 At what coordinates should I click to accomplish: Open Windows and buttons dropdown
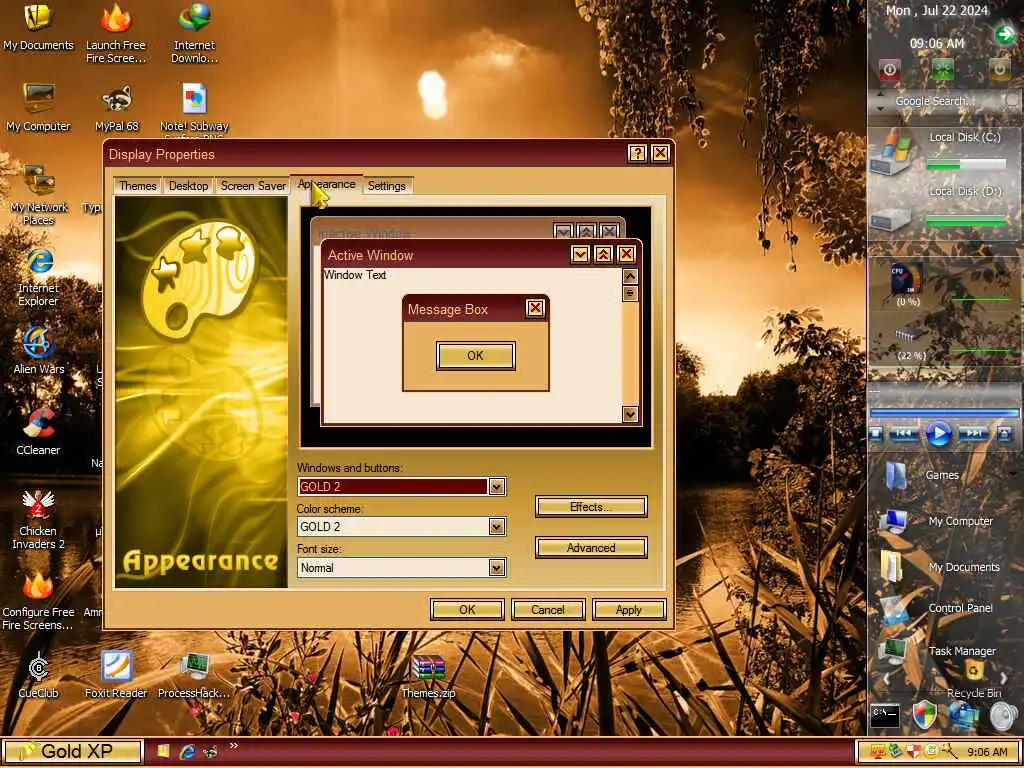point(497,487)
